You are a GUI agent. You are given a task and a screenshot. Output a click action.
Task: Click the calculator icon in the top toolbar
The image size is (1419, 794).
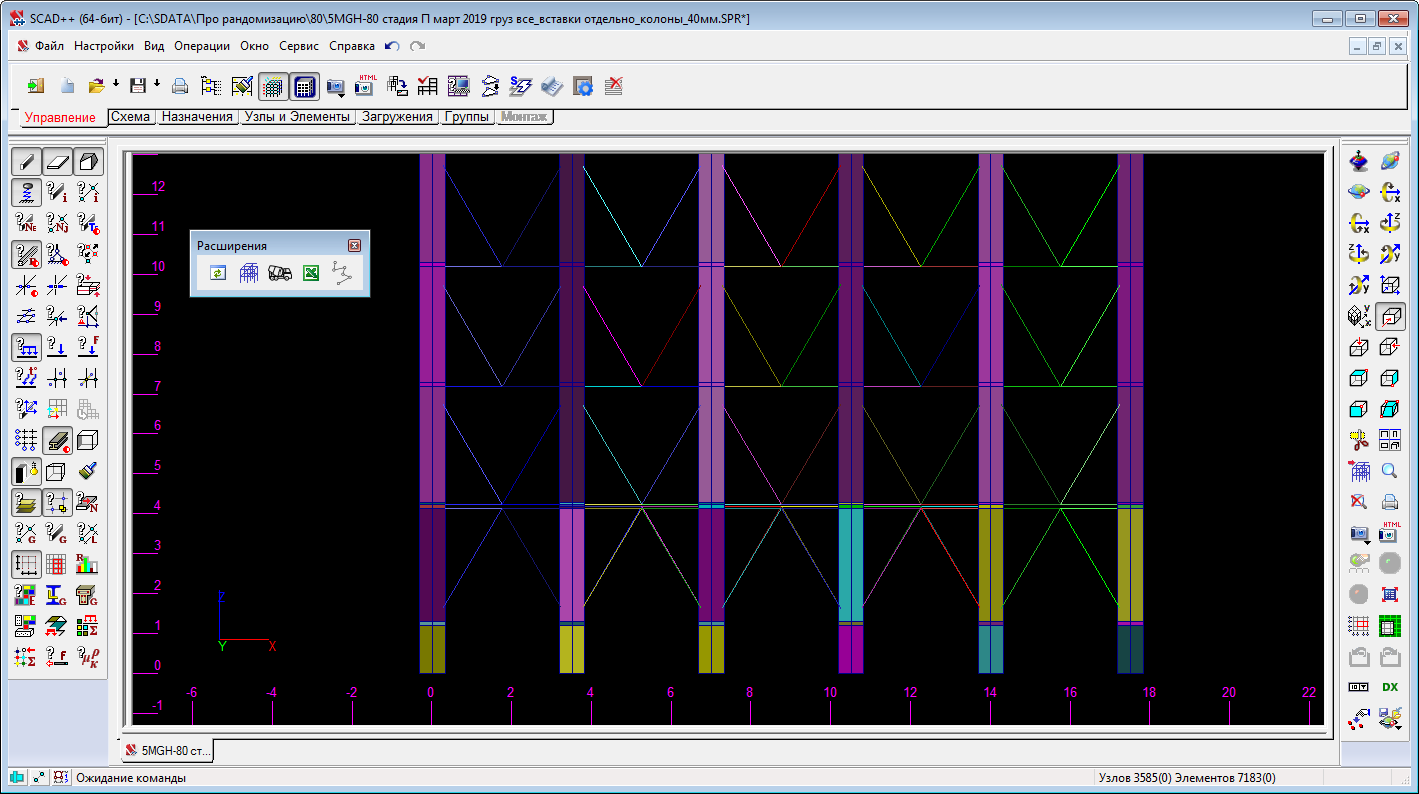[x=305, y=87]
